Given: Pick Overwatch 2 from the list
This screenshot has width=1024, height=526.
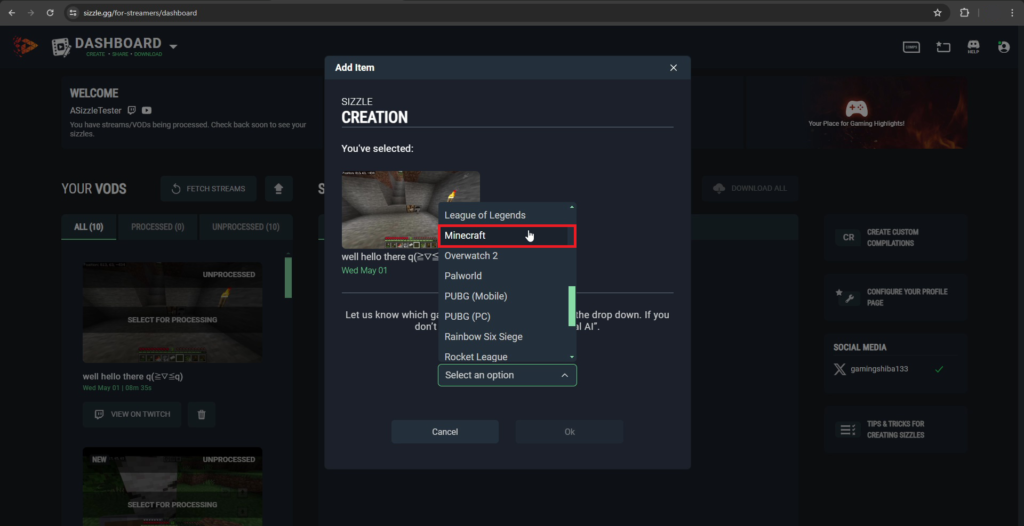Looking at the screenshot, I should tap(507, 255).
